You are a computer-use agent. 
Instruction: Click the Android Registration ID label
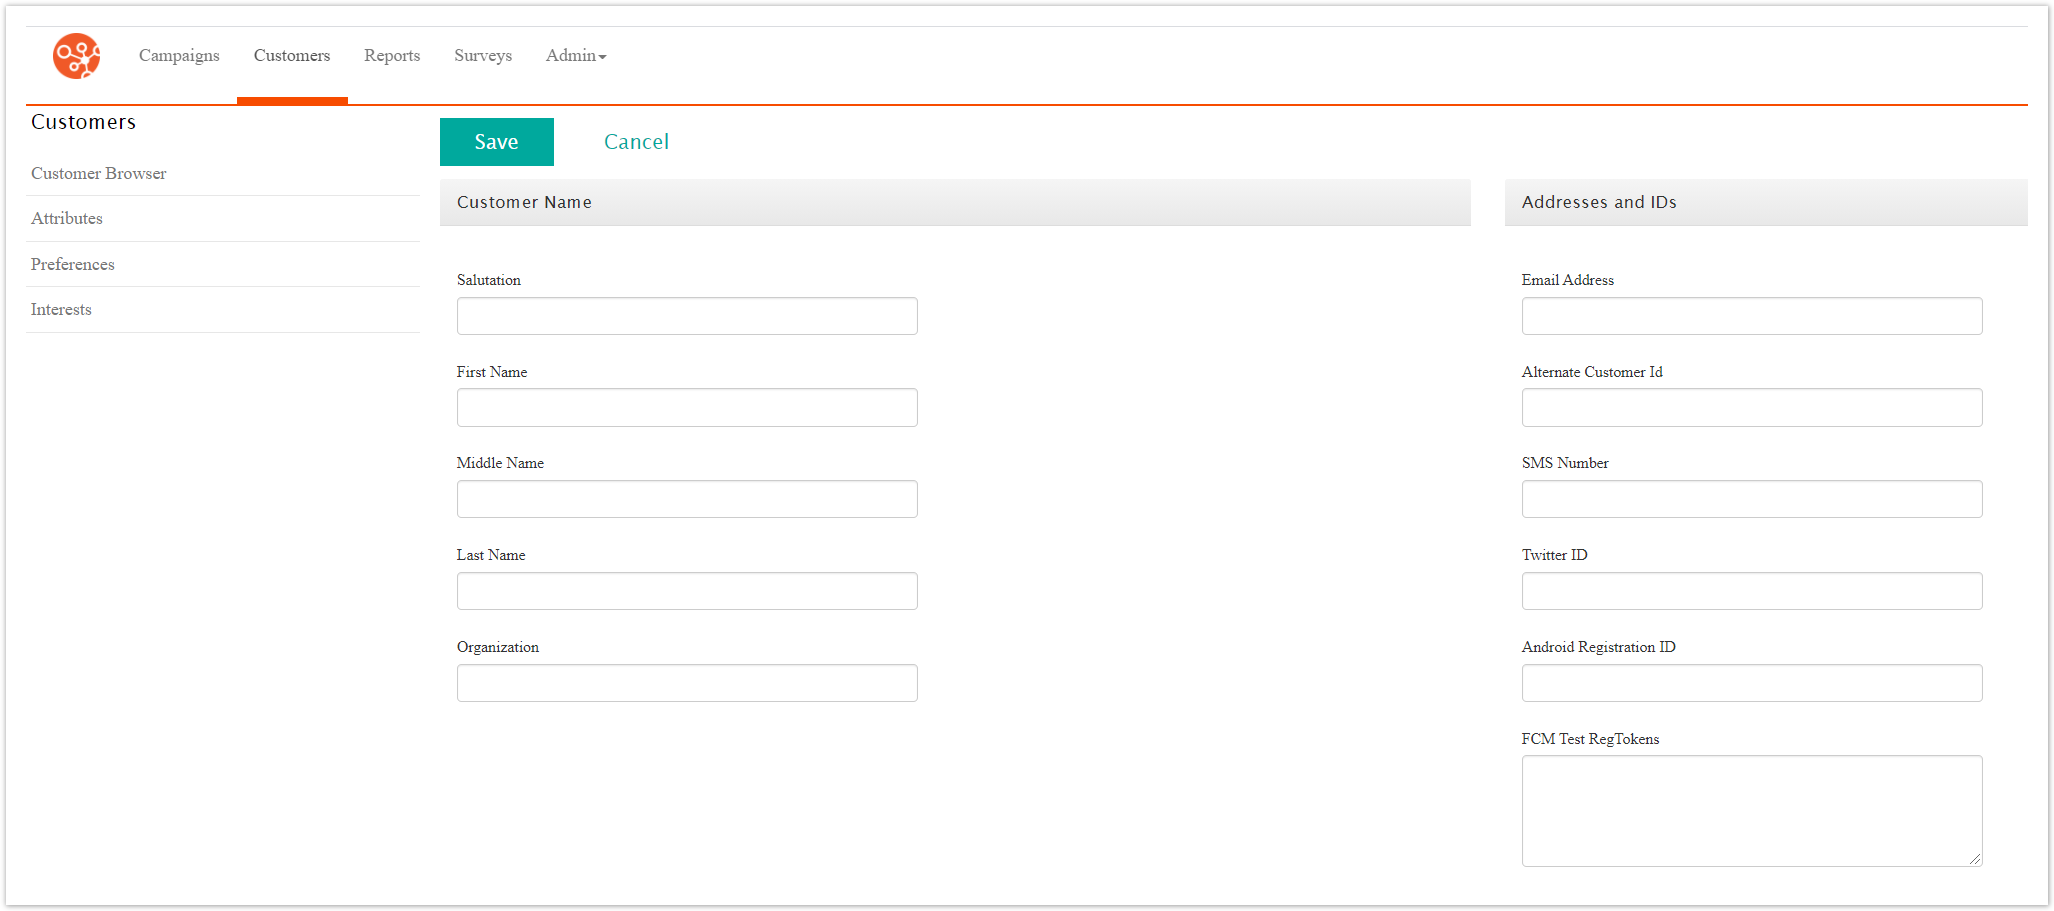click(x=1599, y=647)
